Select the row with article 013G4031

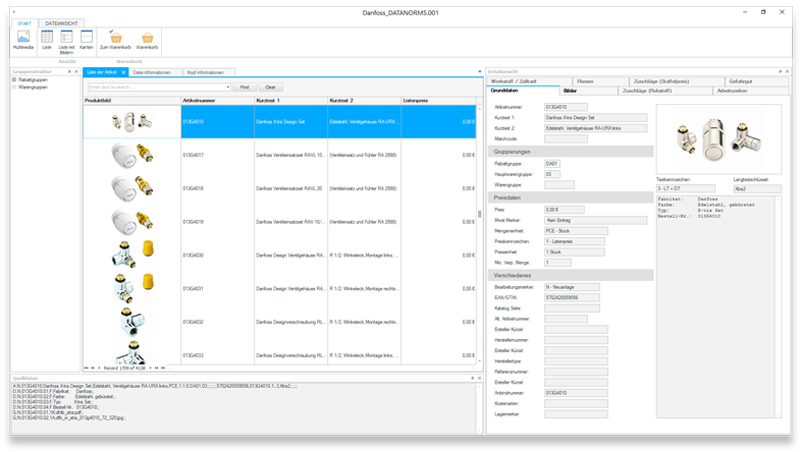pos(280,289)
